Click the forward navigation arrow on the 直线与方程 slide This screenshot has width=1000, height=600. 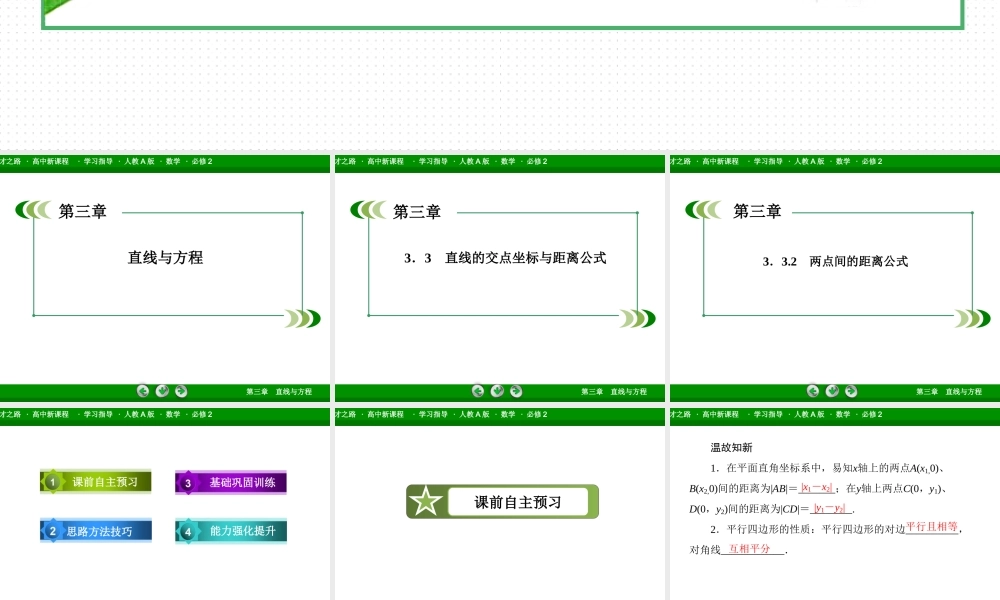pos(183,391)
